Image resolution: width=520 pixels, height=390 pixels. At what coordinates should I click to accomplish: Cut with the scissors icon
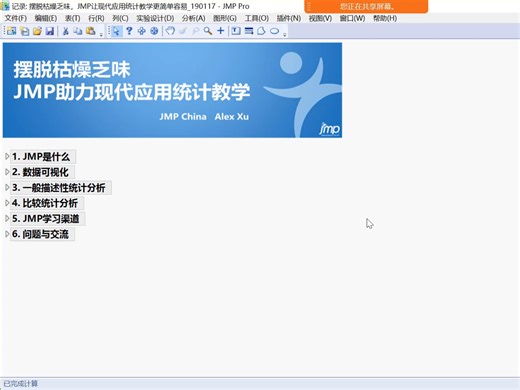(66, 31)
